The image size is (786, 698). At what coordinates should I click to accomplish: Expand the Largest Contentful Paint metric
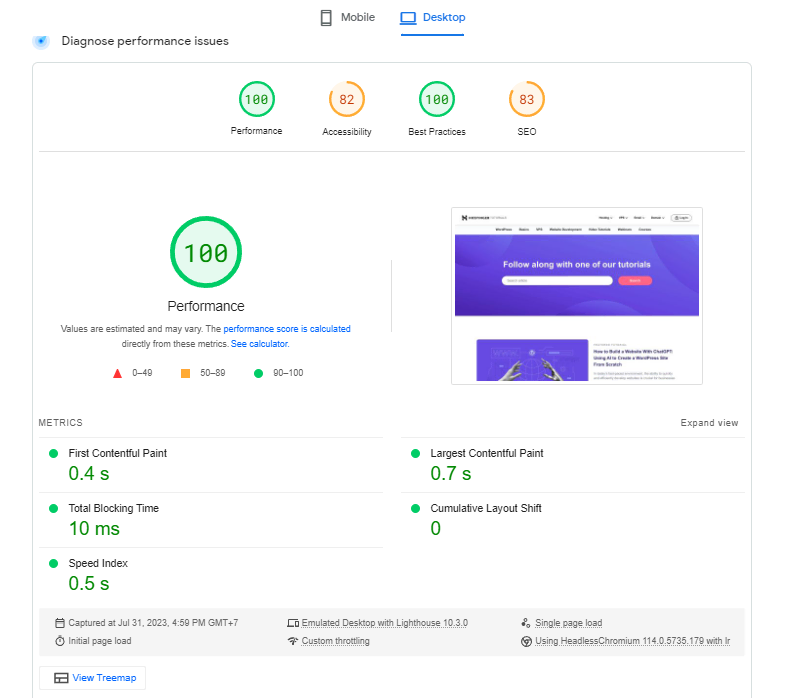[486, 453]
